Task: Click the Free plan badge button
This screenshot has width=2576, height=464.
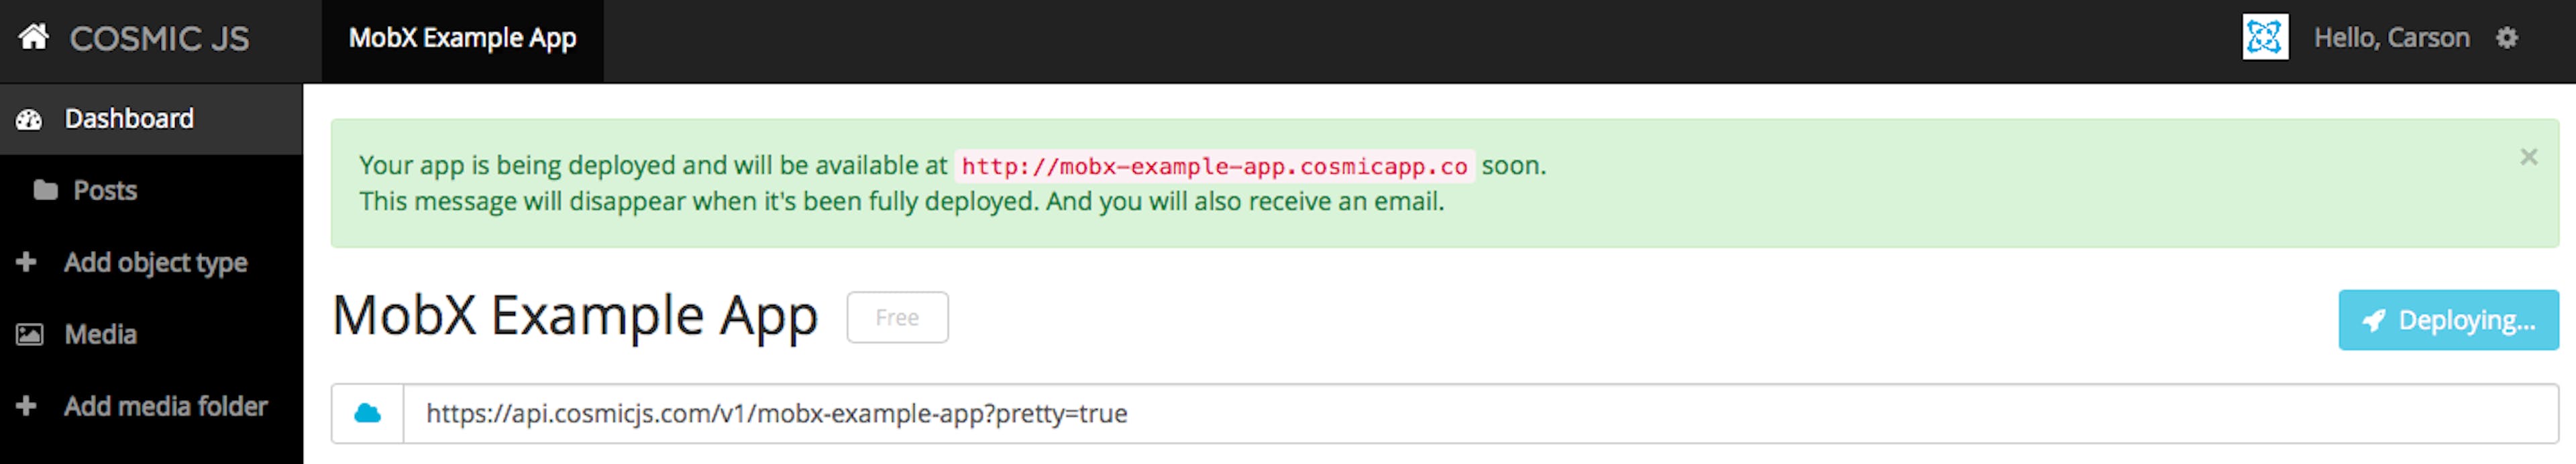Action: [x=897, y=317]
